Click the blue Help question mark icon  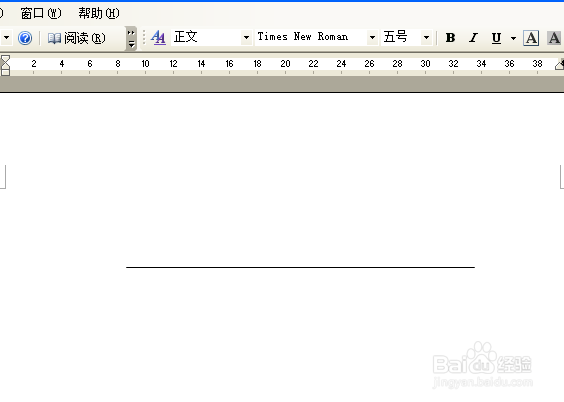(x=25, y=38)
